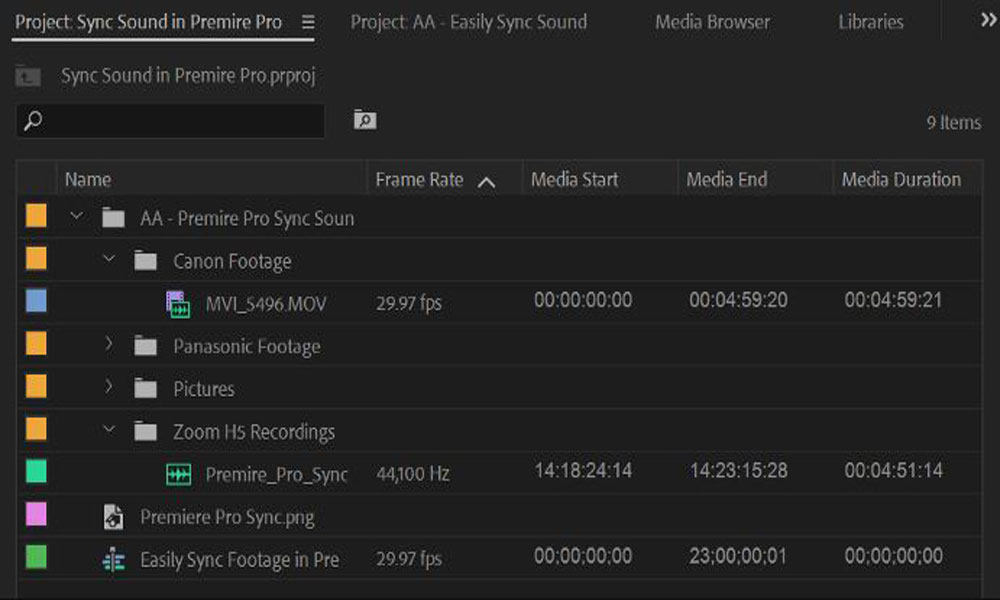Select the AA - Premire Pro Sync Soun bin
The image size is (1000, 600).
point(247,219)
